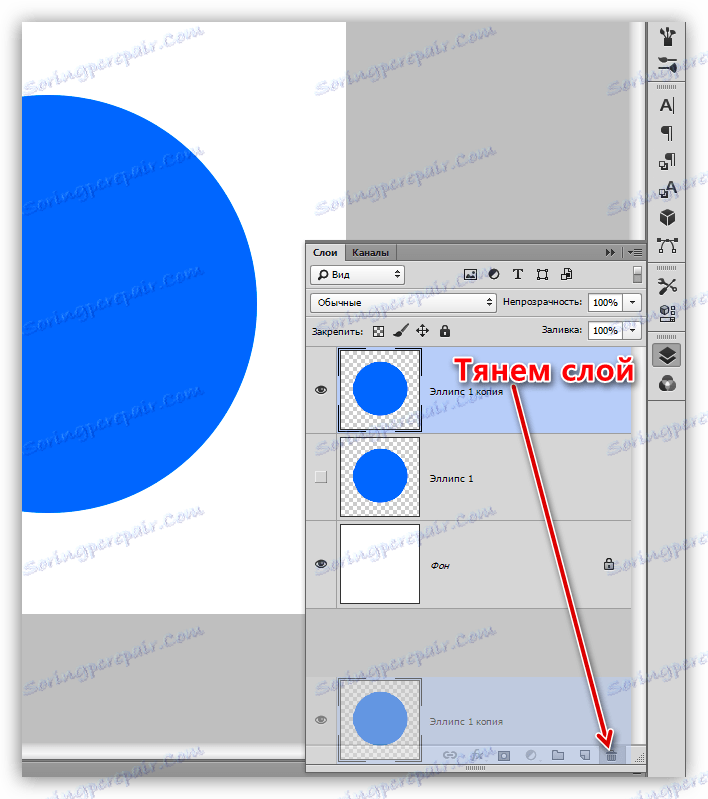The height and width of the screenshot is (799, 708).
Task: Create new adjustment layer icon
Action: click(x=531, y=755)
